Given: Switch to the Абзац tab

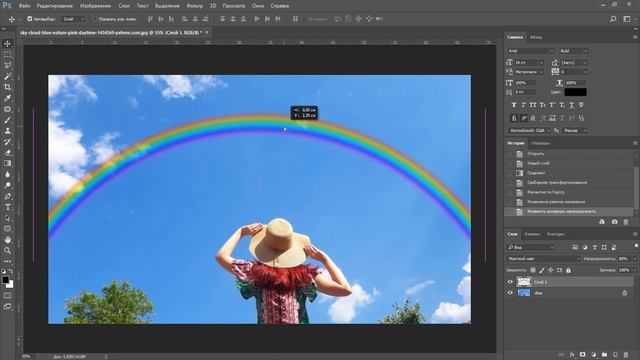Looking at the screenshot, I should [536, 37].
